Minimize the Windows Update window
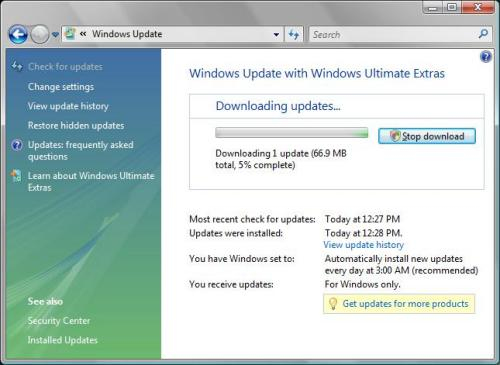Screen dimensions: 500x365 [433, 7]
